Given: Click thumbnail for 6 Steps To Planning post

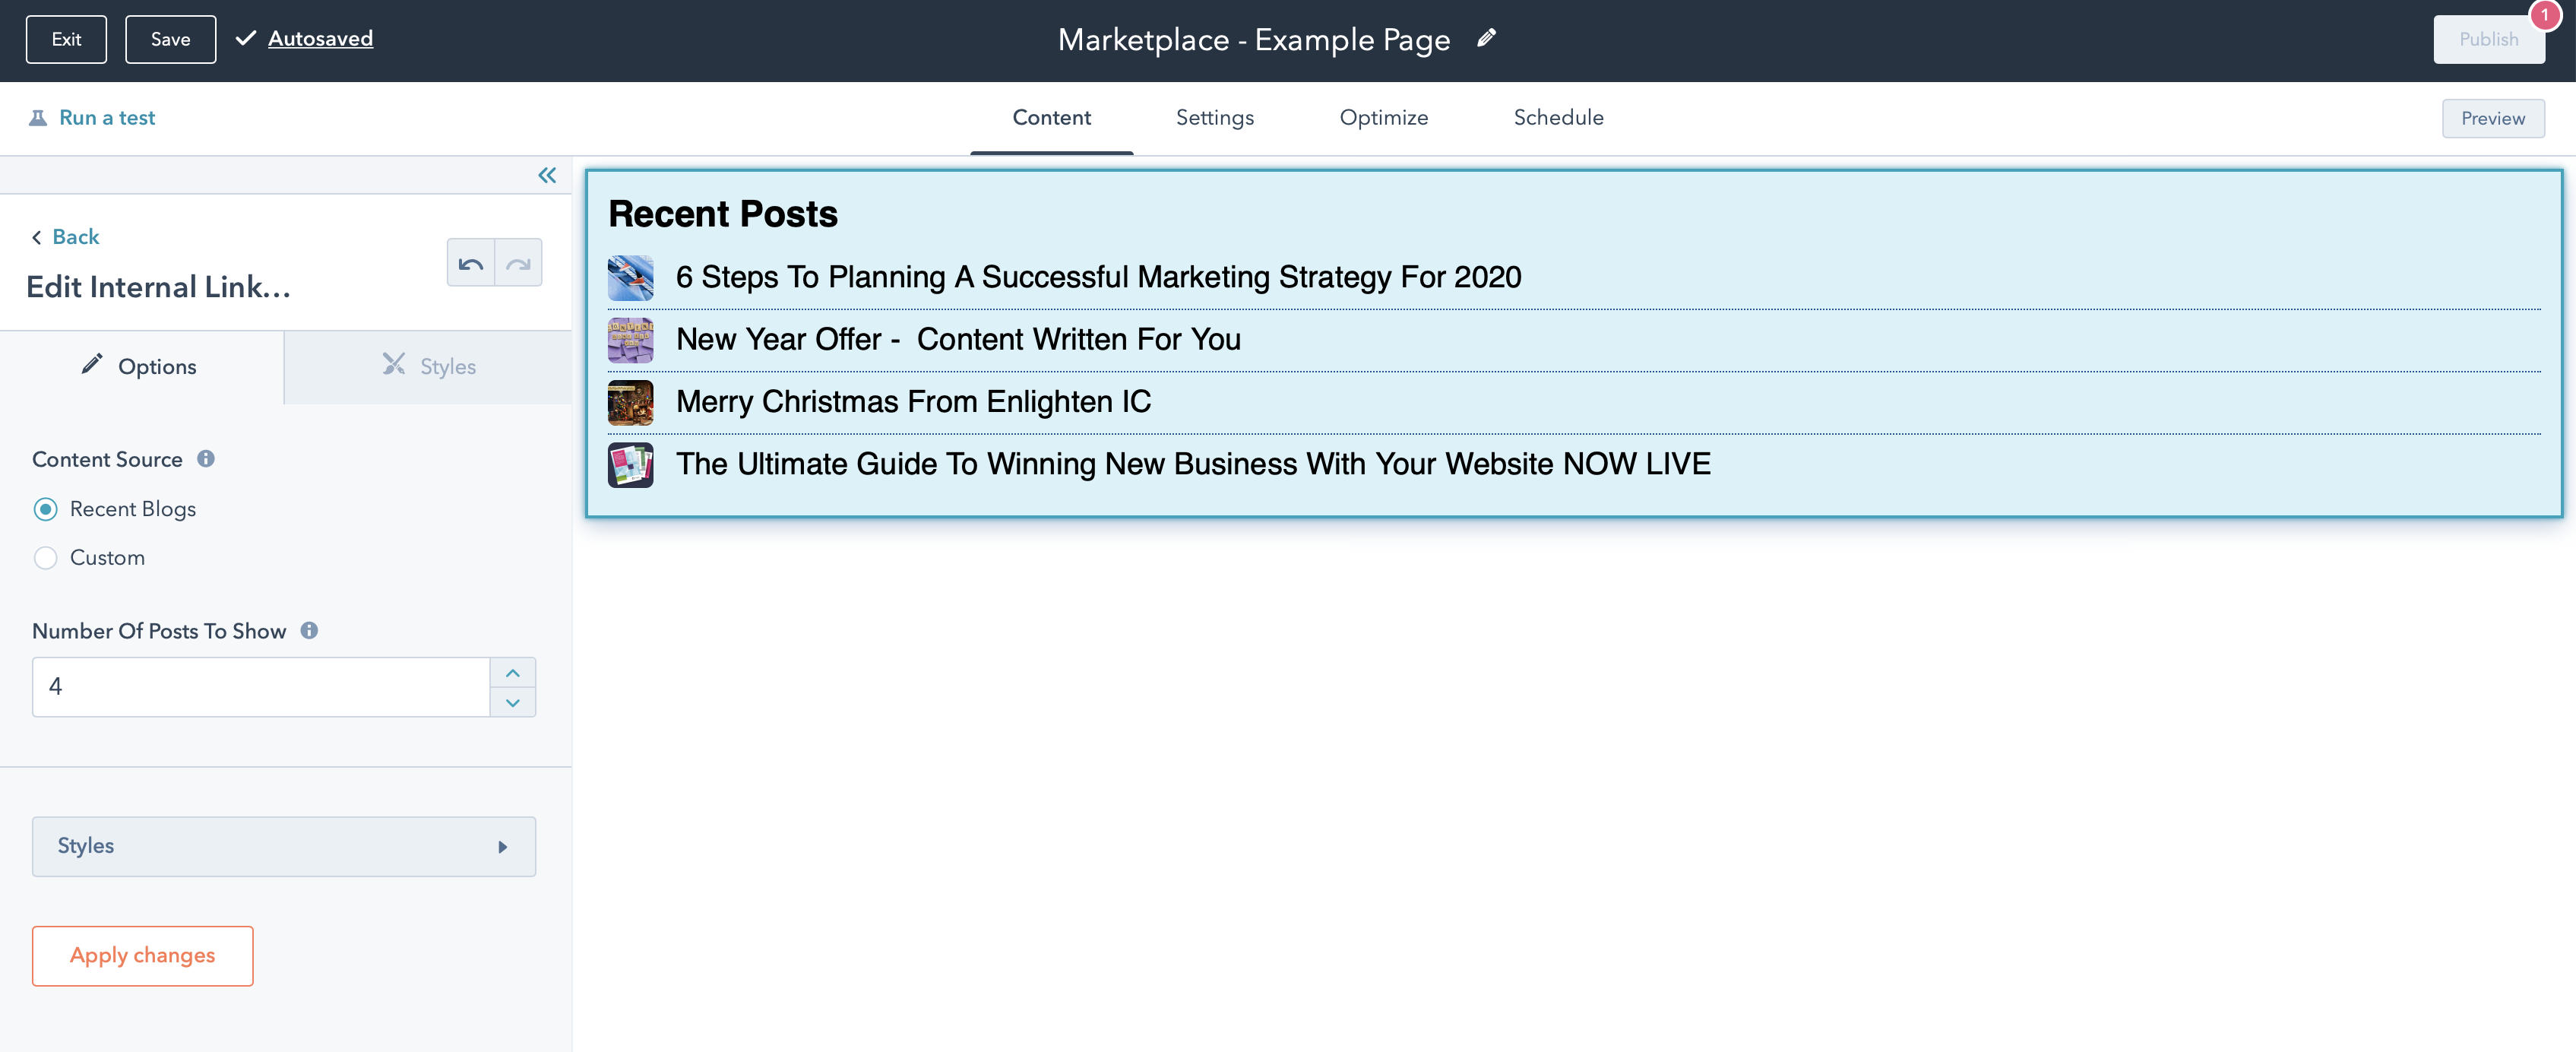Looking at the screenshot, I should click(x=630, y=278).
